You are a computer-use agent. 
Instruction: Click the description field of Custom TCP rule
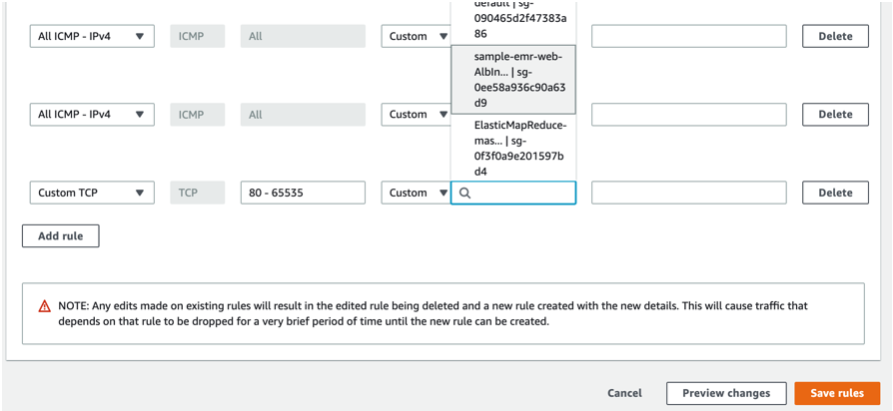[x=689, y=193]
